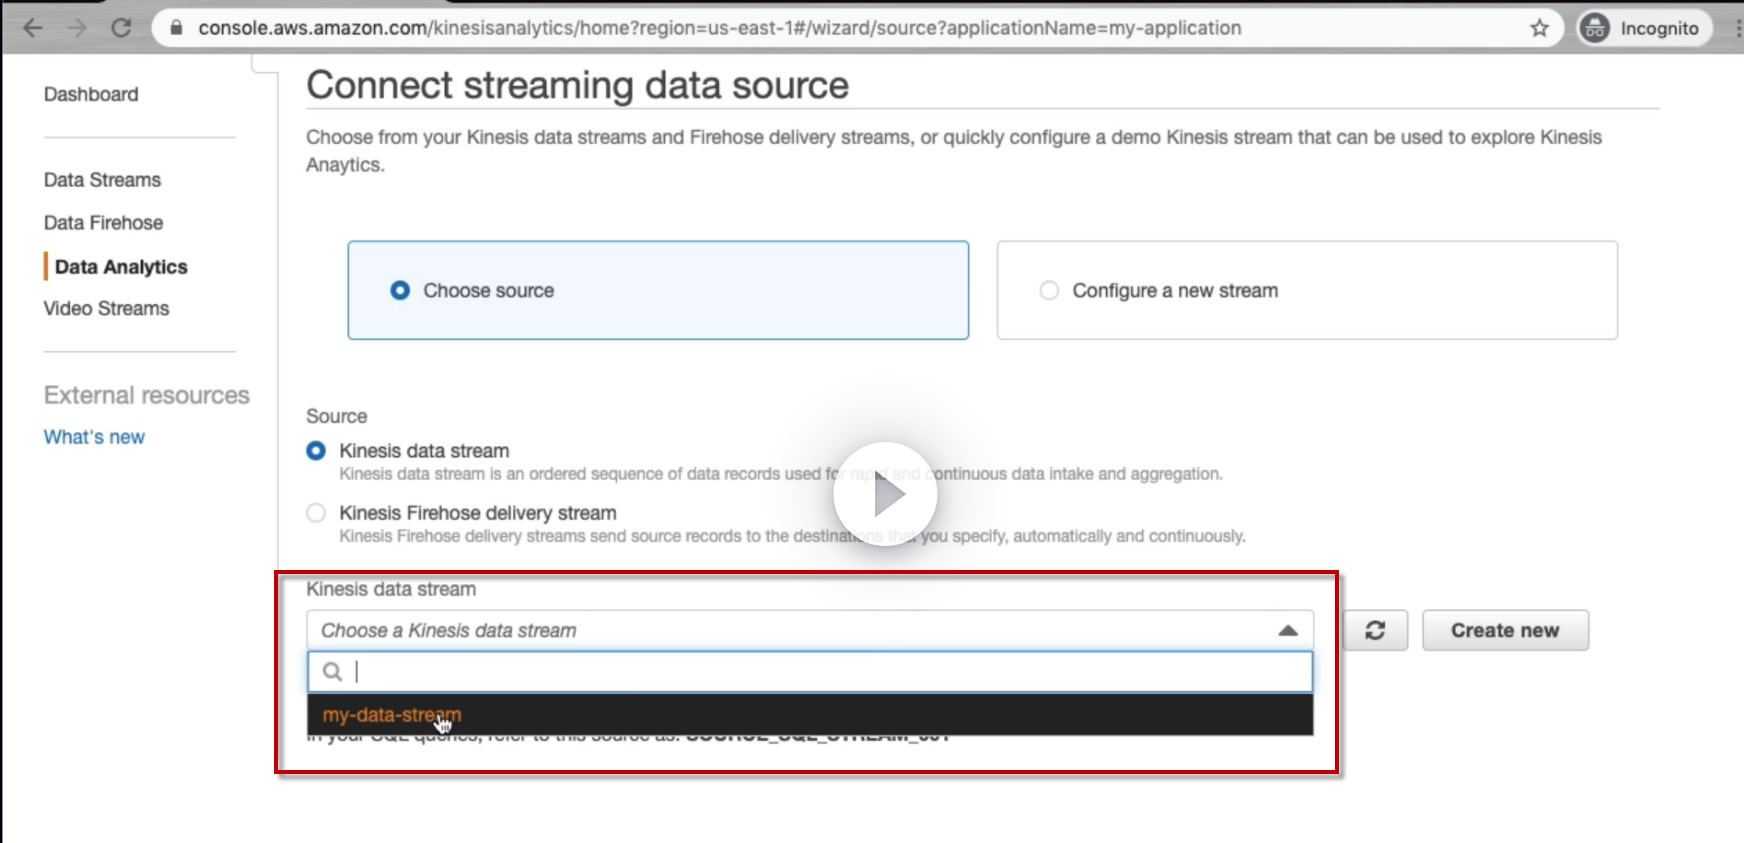Click the search magnifier in the stream dropdown
Screen dimensions: 1744x843
(333, 672)
